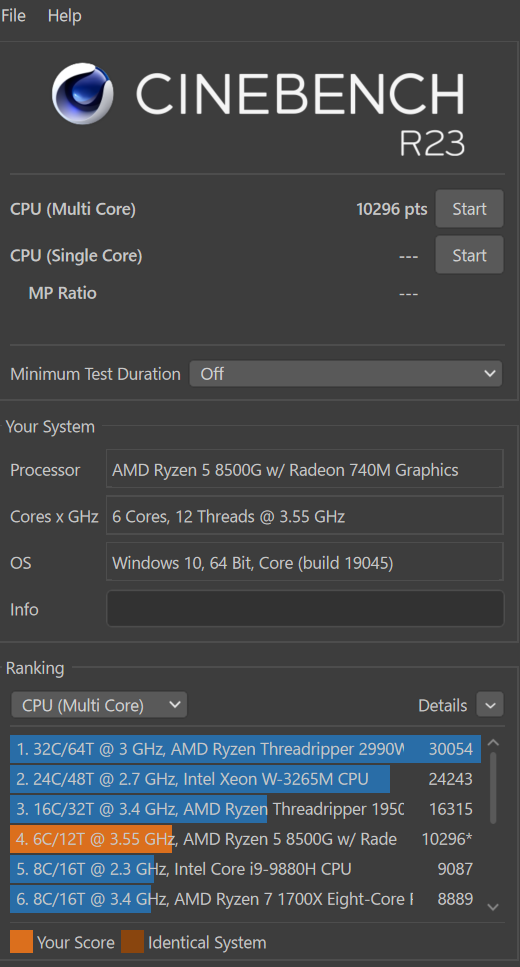Viewport: 520px width, 967px height.
Task: Click the brown Identical System legend swatch
Action: point(133,942)
